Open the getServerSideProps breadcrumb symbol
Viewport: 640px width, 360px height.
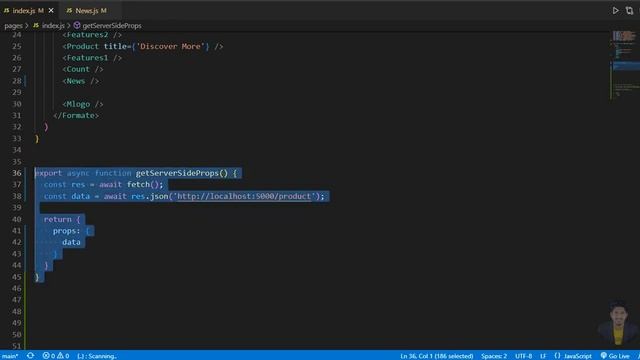[x=107, y=26]
